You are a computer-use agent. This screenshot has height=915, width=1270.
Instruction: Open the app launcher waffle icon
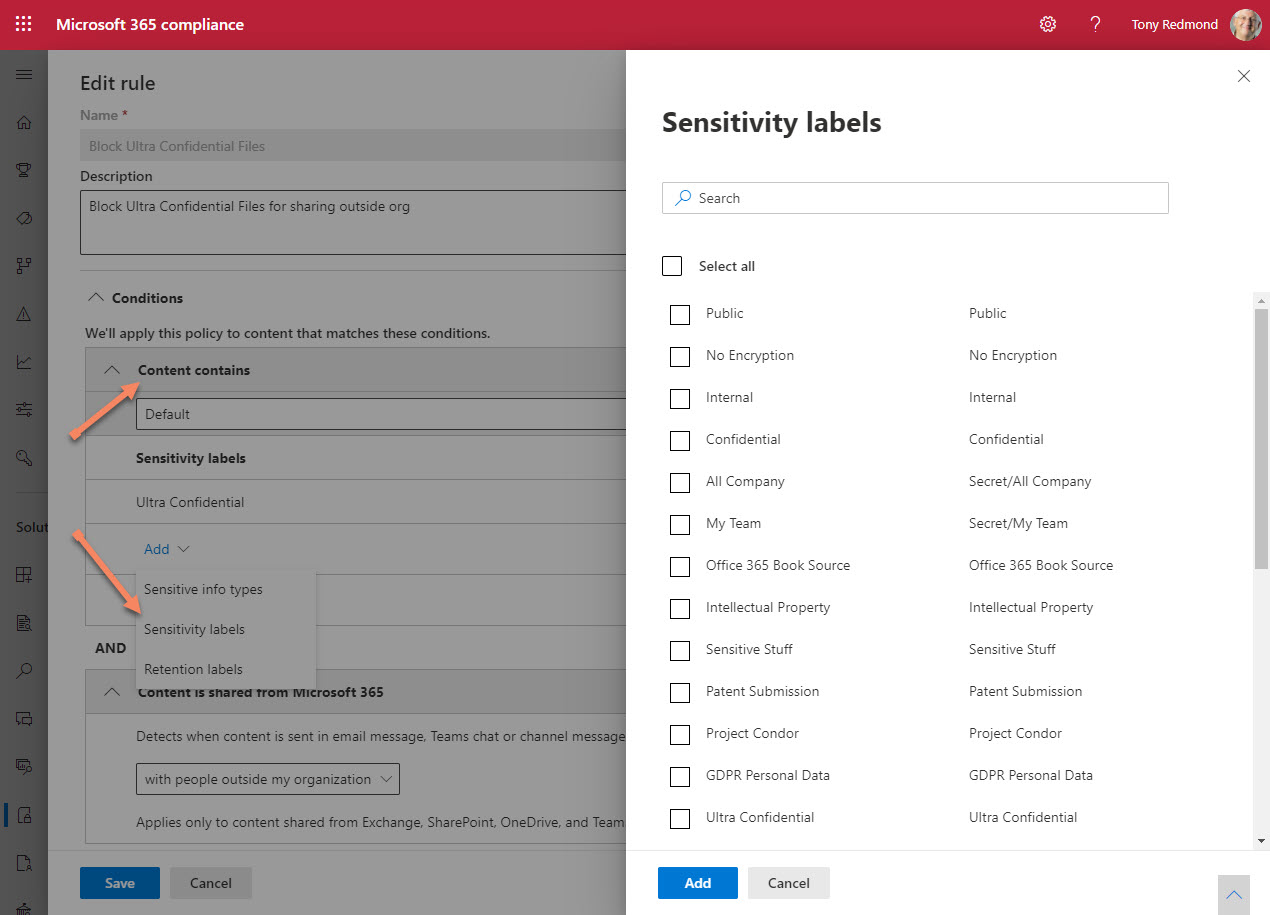[24, 24]
